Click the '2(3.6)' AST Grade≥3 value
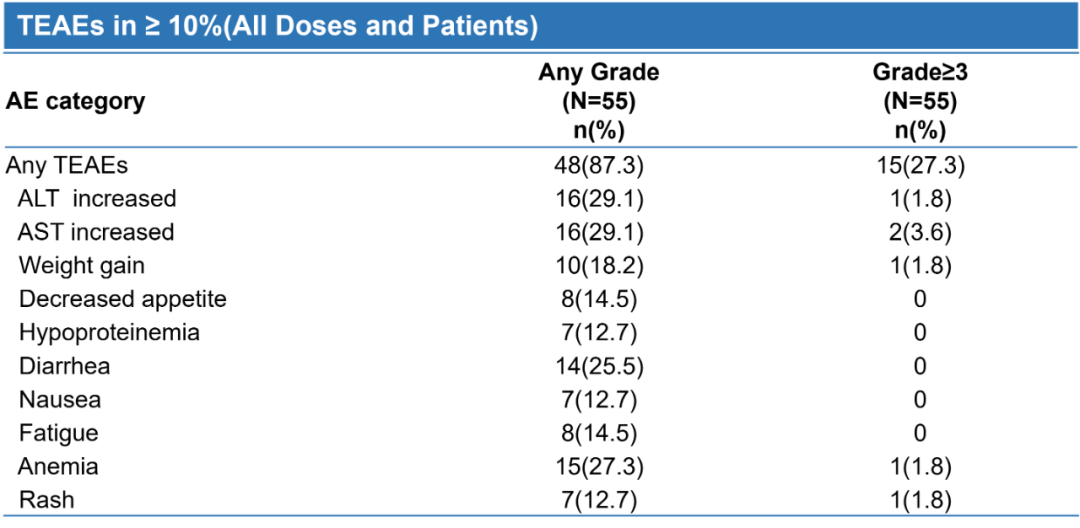This screenshot has height=528, width=1080. click(920, 232)
